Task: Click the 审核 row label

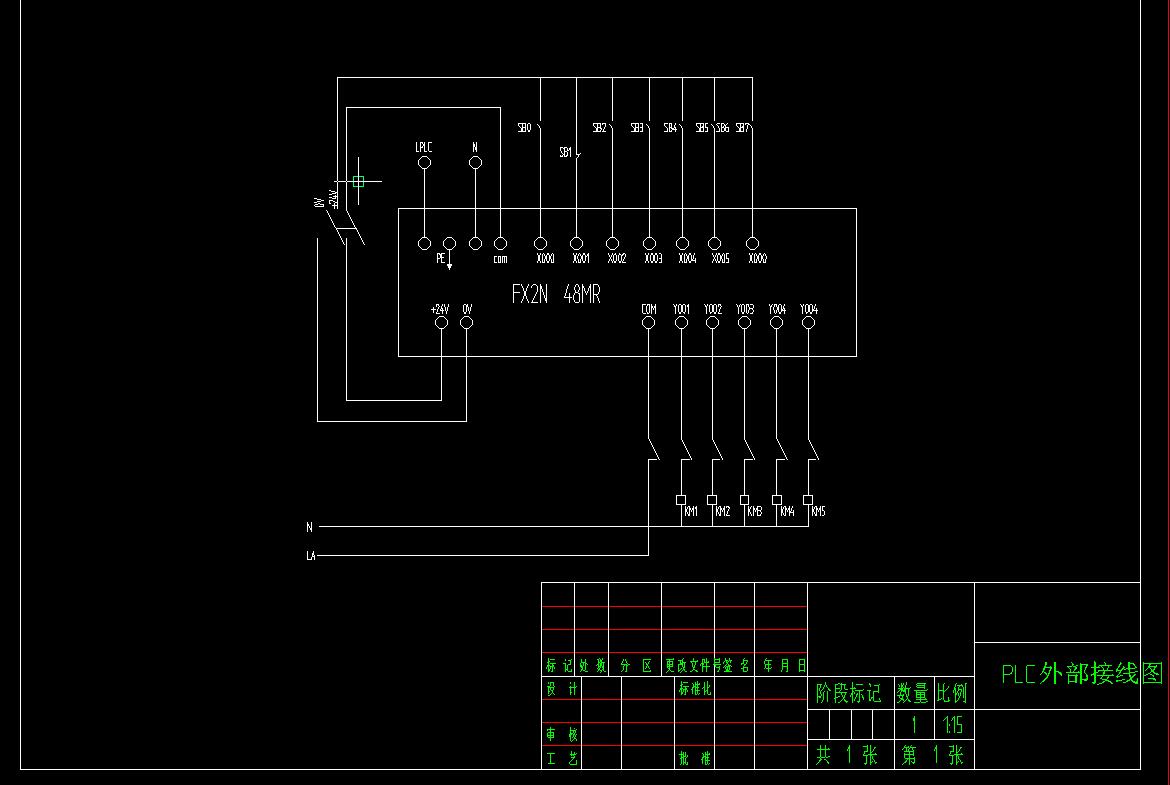Action: [x=562, y=734]
